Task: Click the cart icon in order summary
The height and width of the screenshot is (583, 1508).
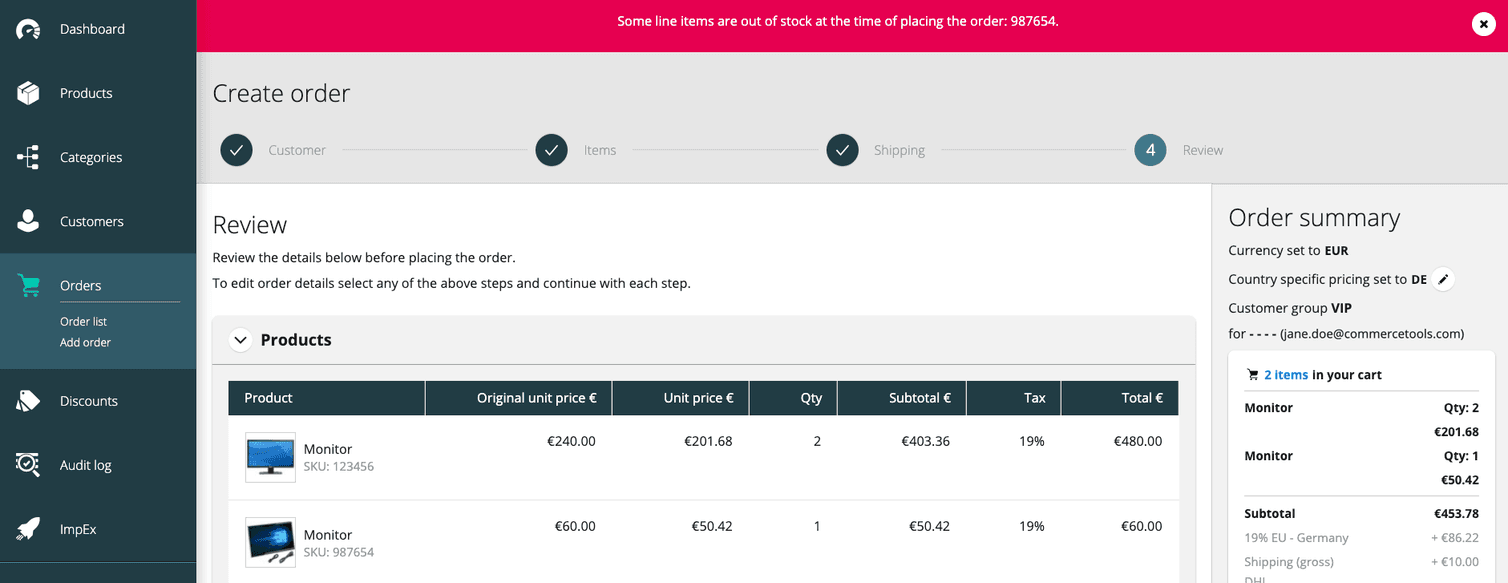Action: (1252, 374)
